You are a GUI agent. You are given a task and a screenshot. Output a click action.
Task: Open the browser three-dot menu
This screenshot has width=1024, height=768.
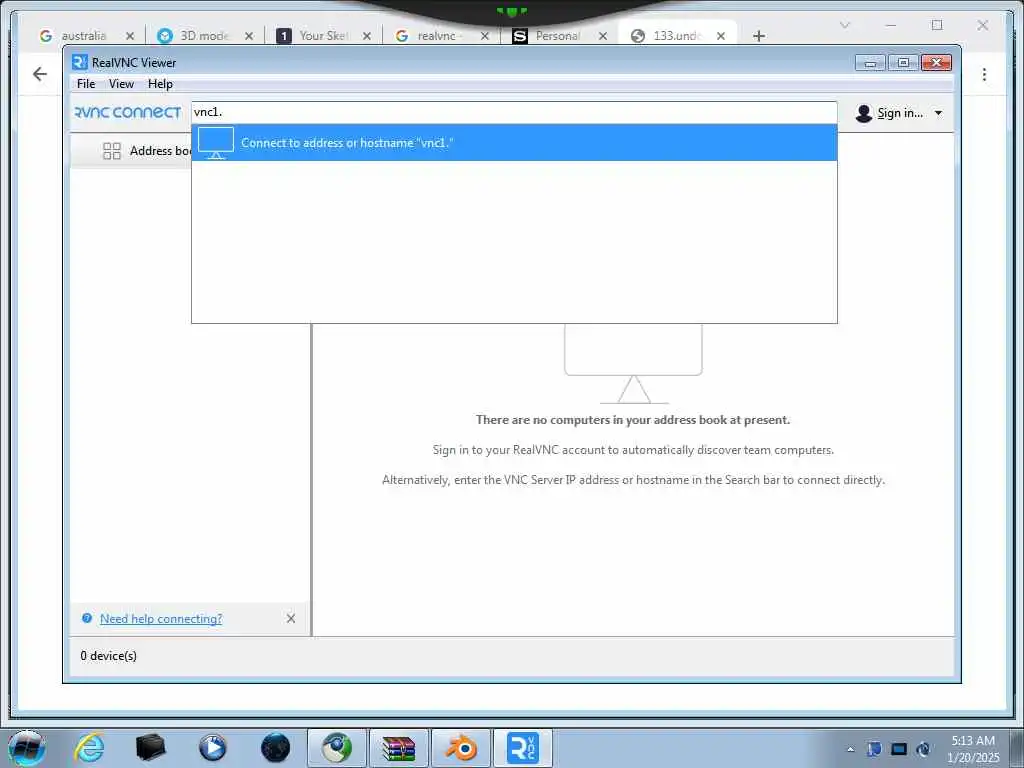[x=984, y=74]
